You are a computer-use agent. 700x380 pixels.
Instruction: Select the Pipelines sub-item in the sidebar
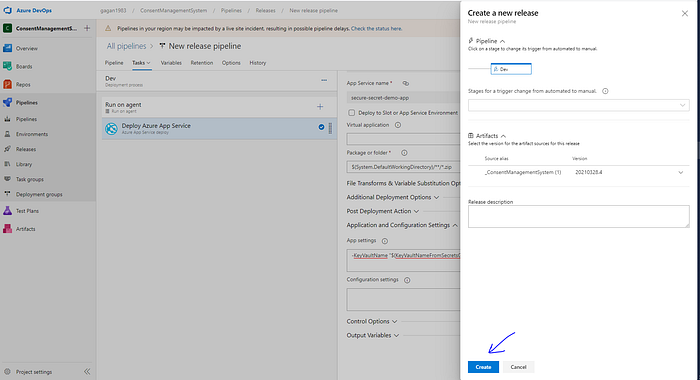[x=26, y=119]
